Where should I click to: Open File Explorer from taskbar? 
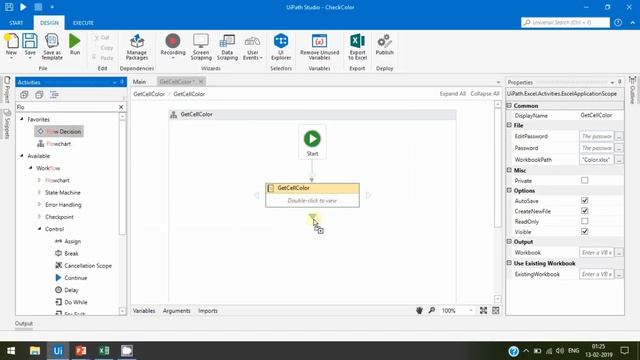(35, 351)
